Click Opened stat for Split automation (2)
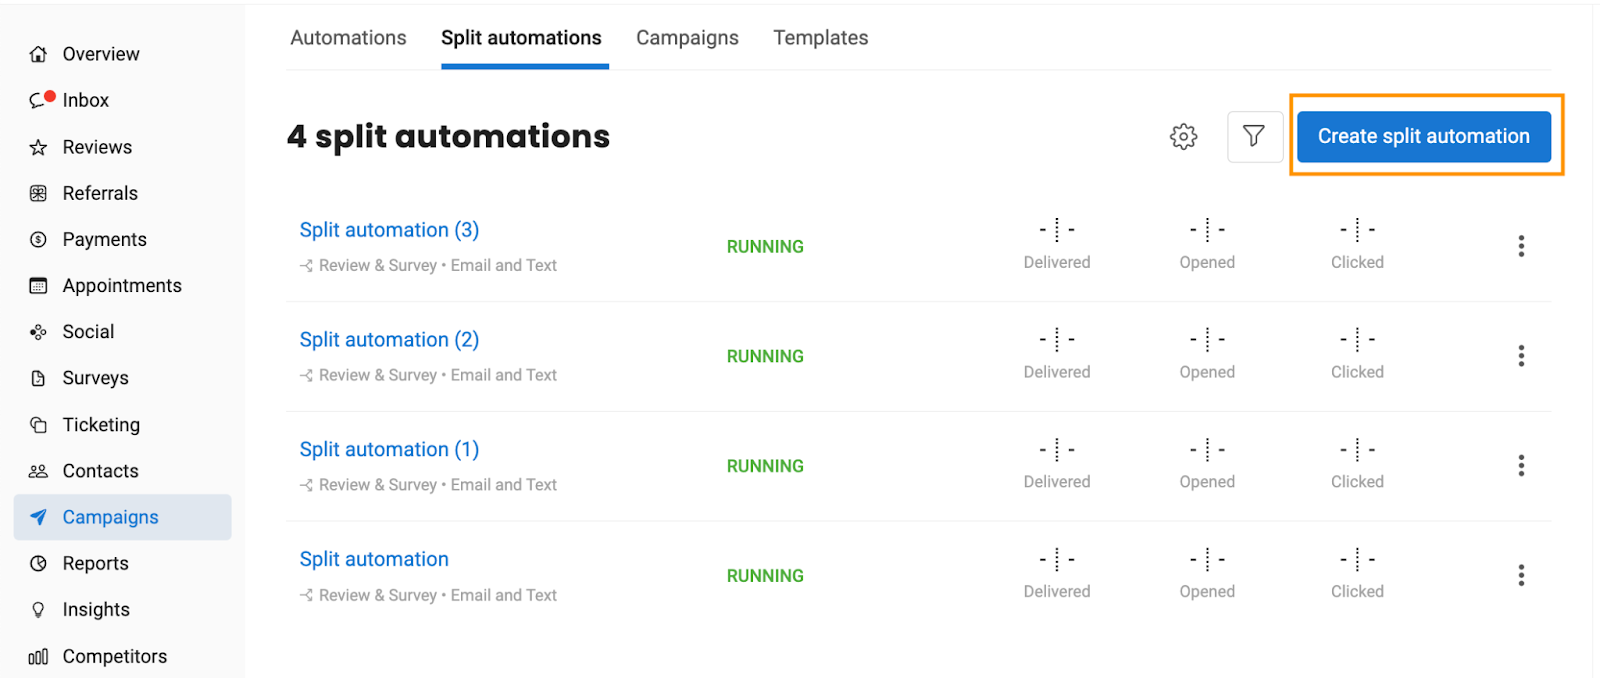Viewport: 1600px width, 678px height. click(x=1207, y=356)
